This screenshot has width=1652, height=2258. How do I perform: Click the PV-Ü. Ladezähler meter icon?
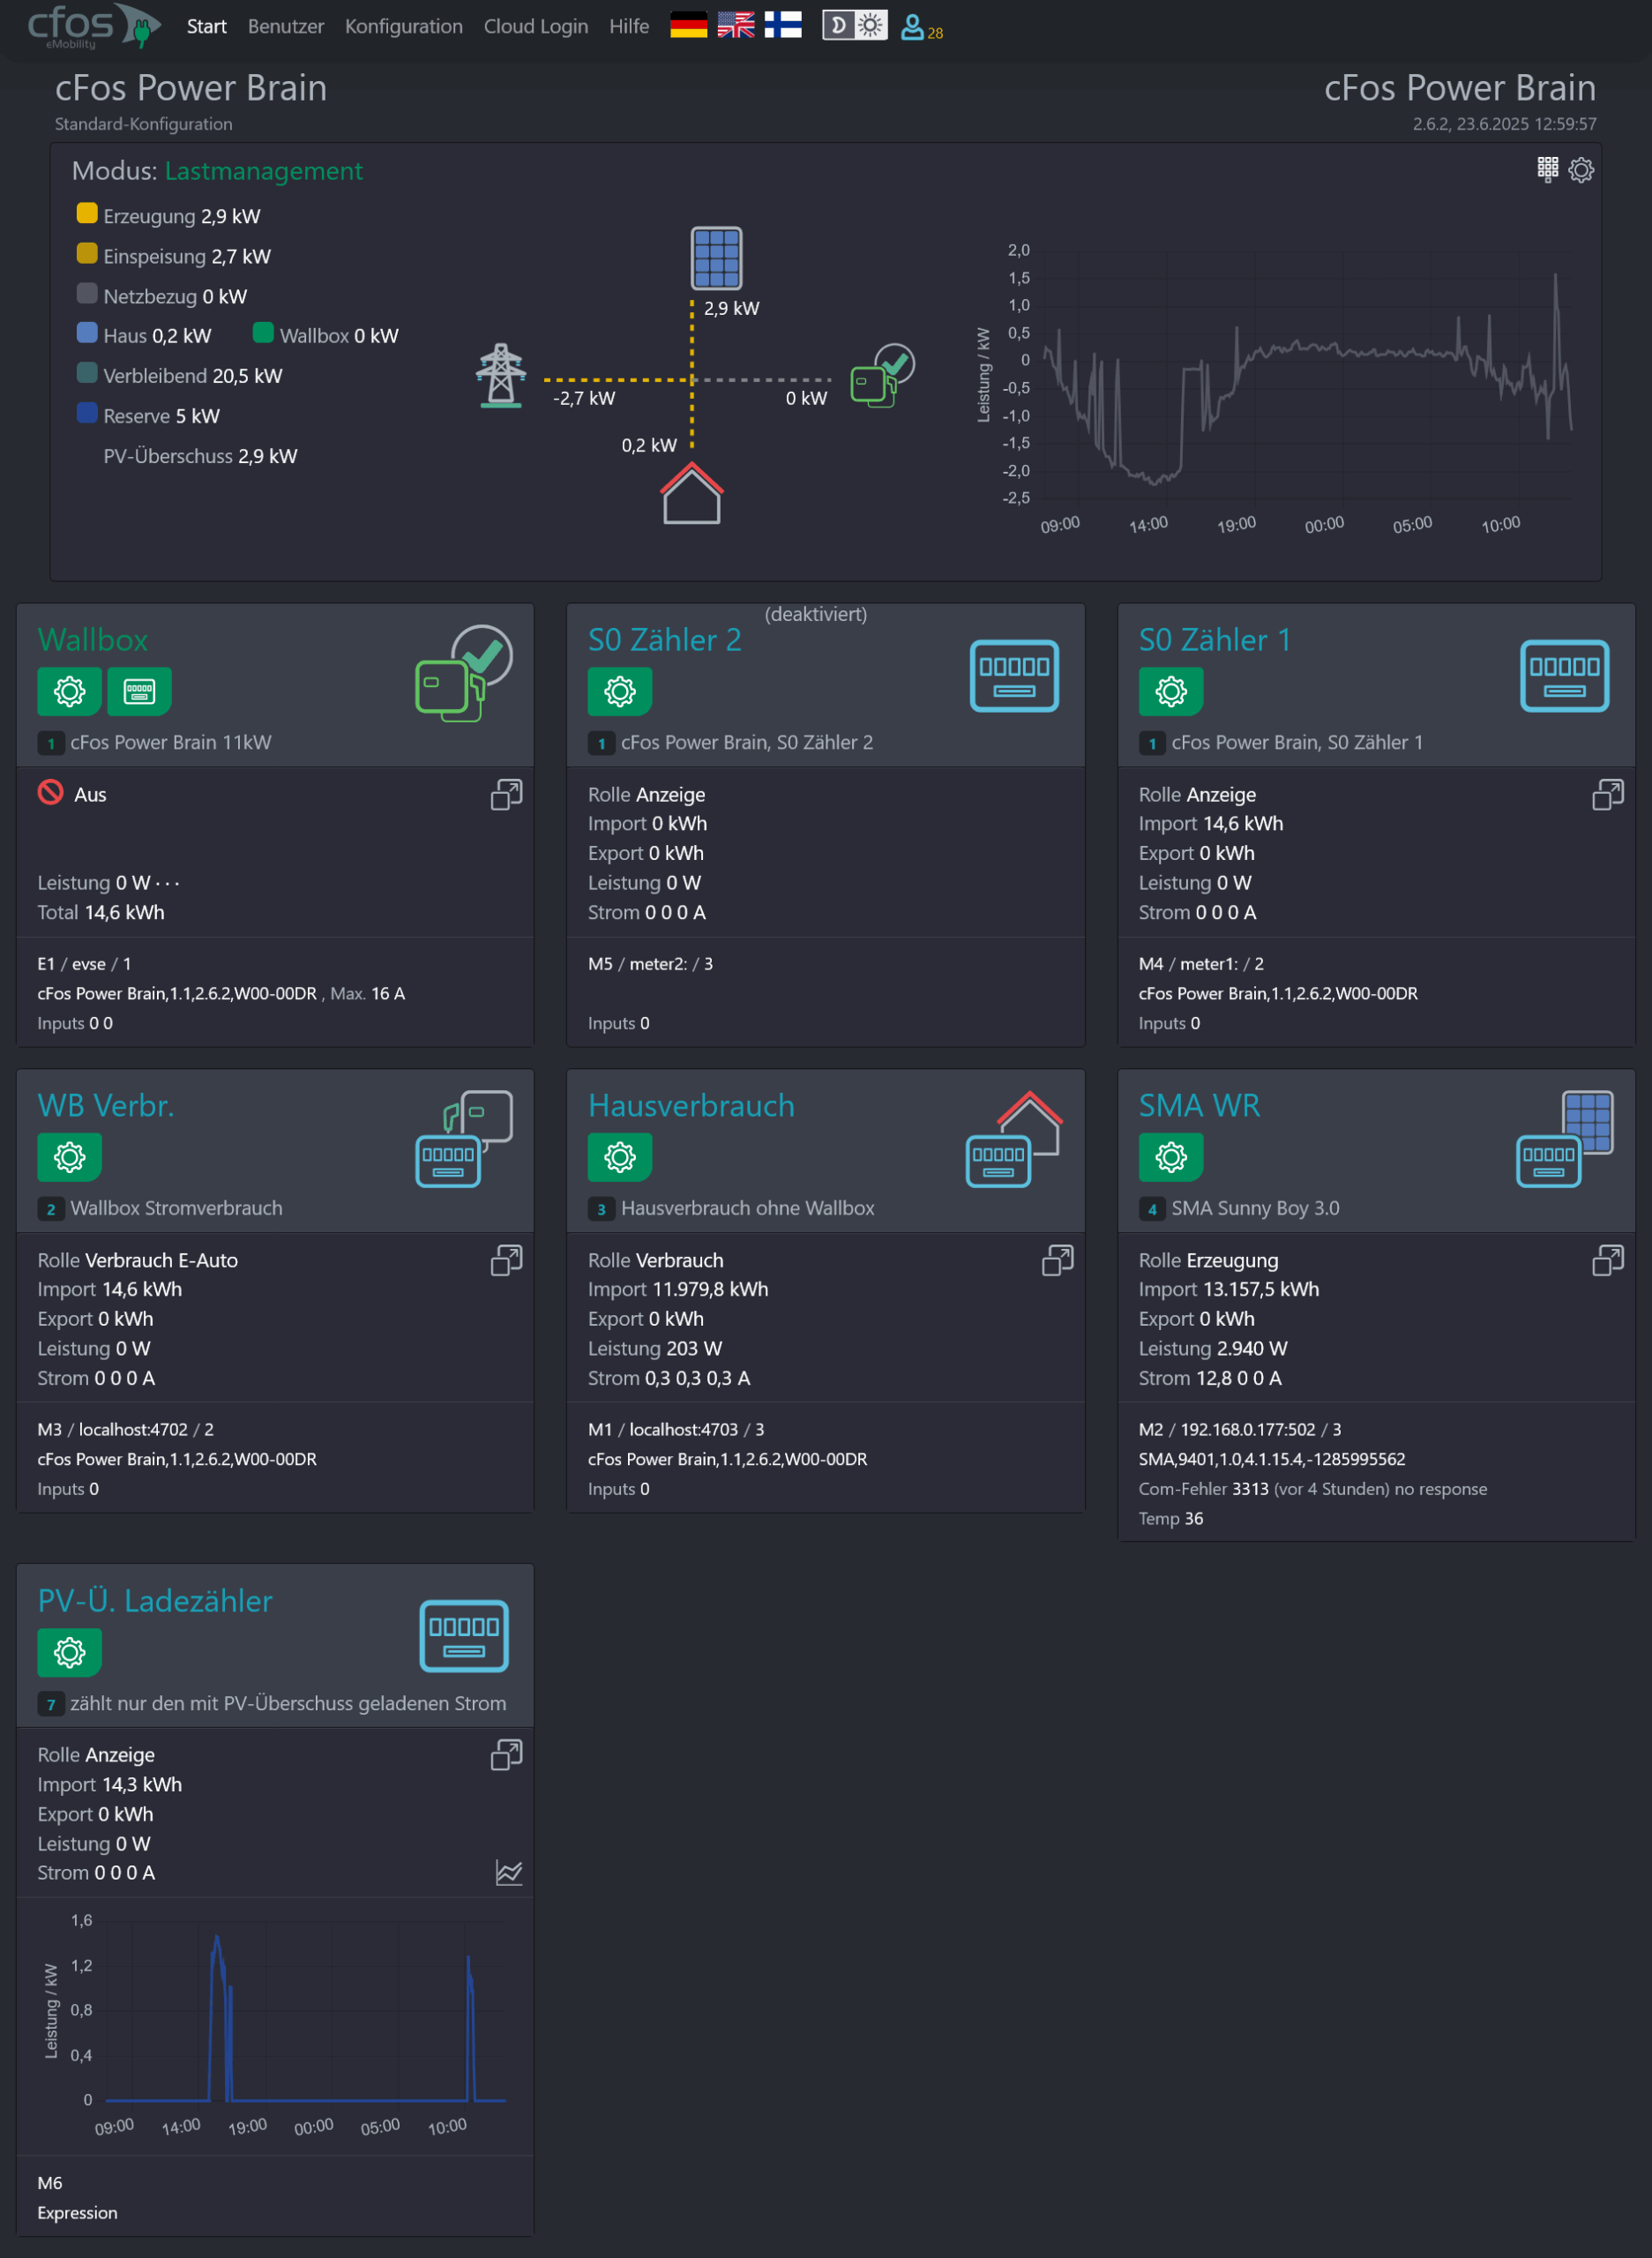tap(464, 1636)
